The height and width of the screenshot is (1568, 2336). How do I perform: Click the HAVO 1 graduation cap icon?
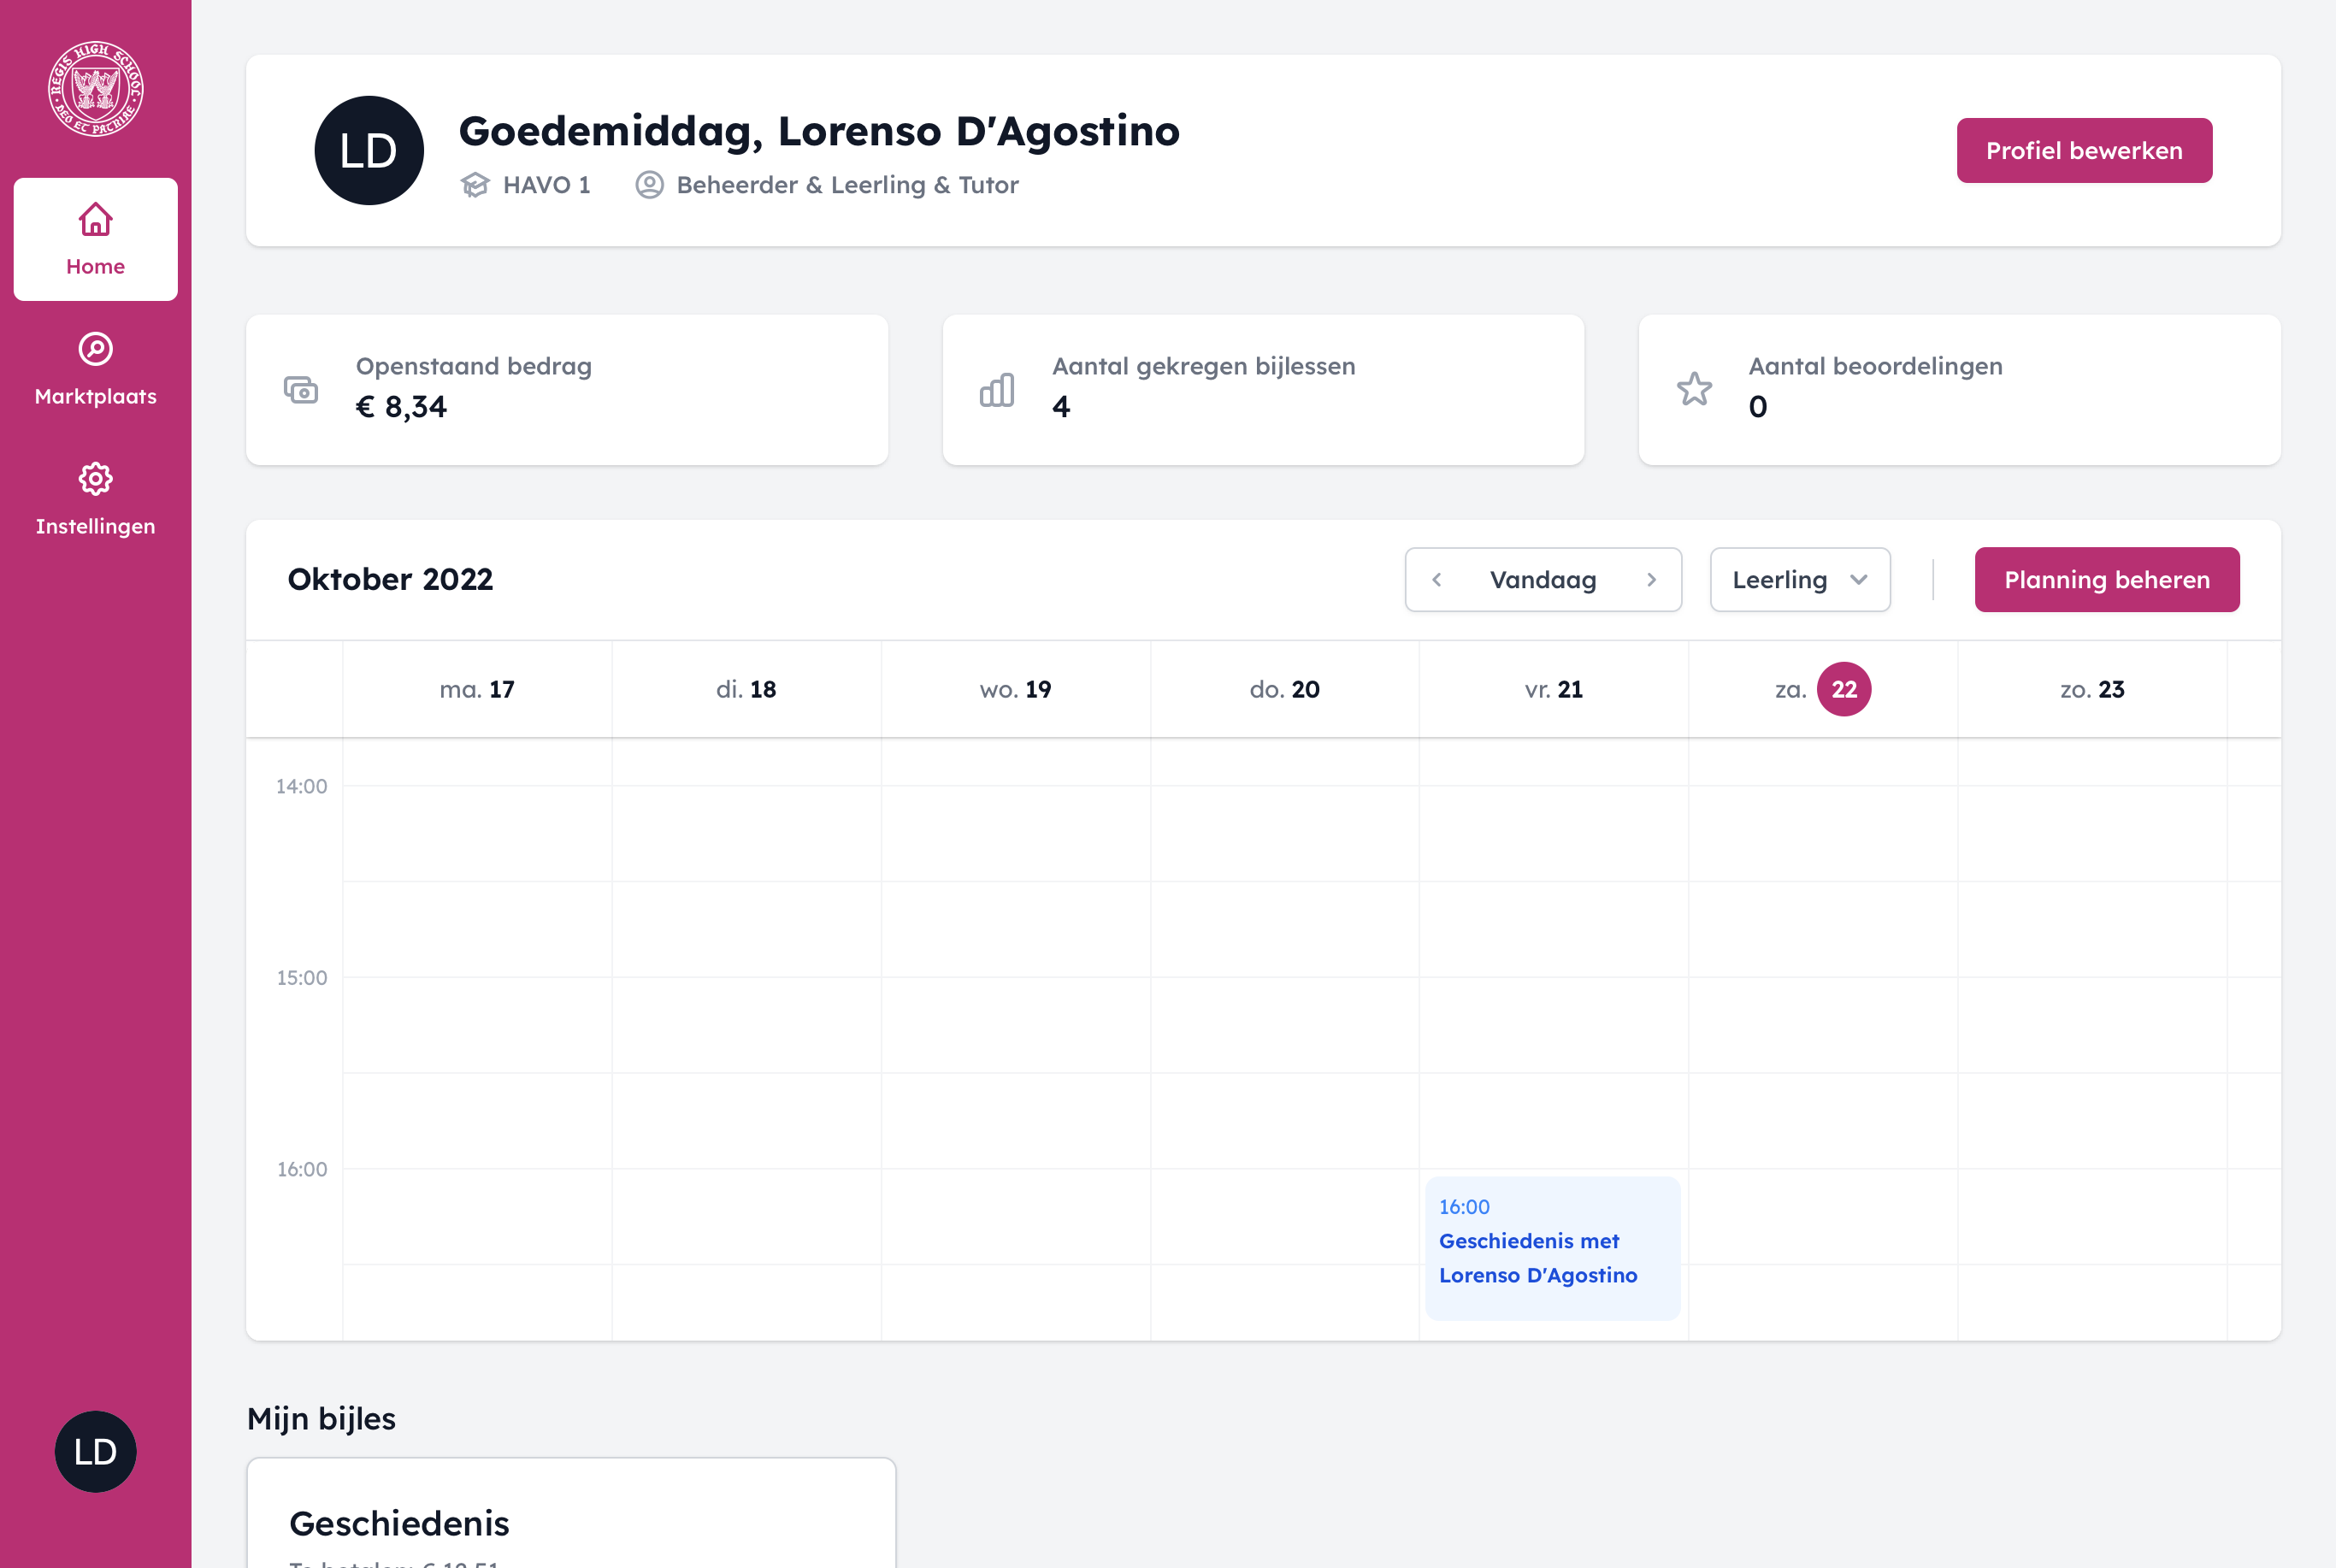click(475, 185)
